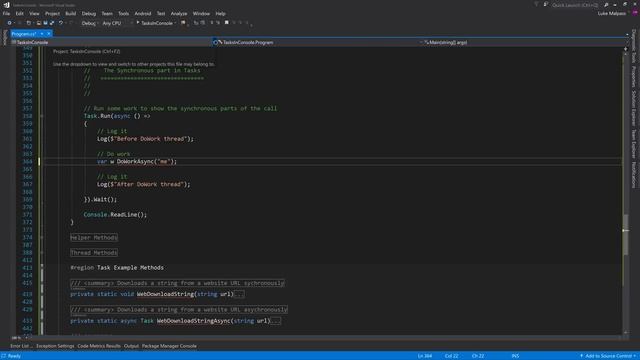Viewport: 640px width, 360px height.
Task: Click the Save toolbar icon
Action: [45, 23]
